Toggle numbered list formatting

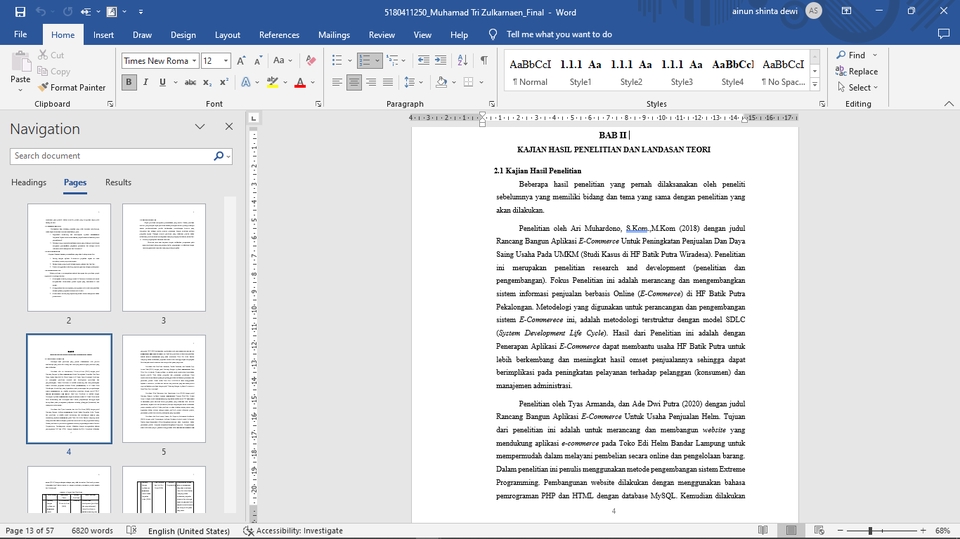point(365,61)
